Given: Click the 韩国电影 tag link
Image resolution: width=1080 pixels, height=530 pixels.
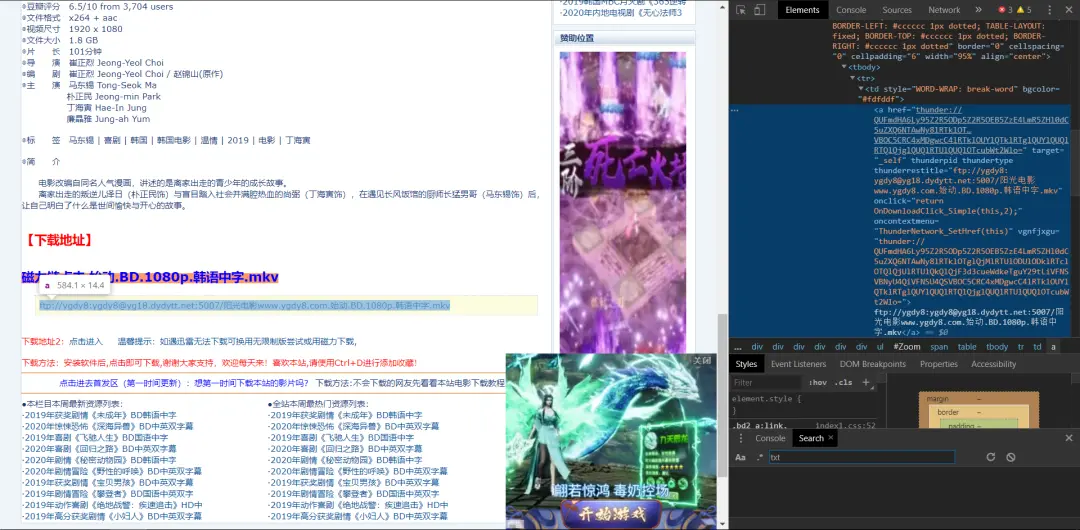Looking at the screenshot, I should click(x=174, y=140).
